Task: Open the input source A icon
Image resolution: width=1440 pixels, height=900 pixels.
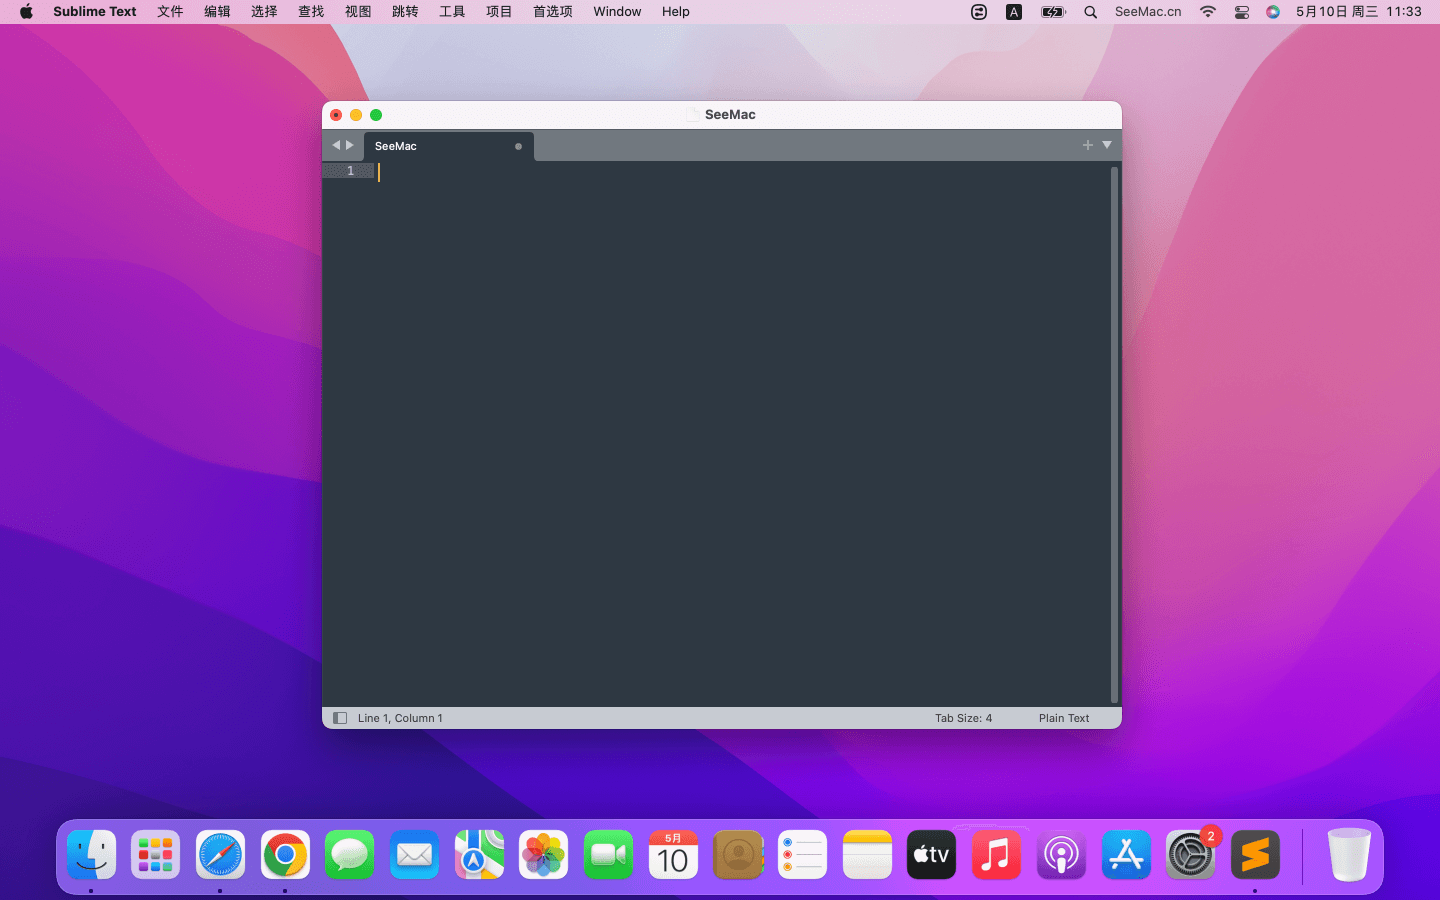Action: 1014,12
